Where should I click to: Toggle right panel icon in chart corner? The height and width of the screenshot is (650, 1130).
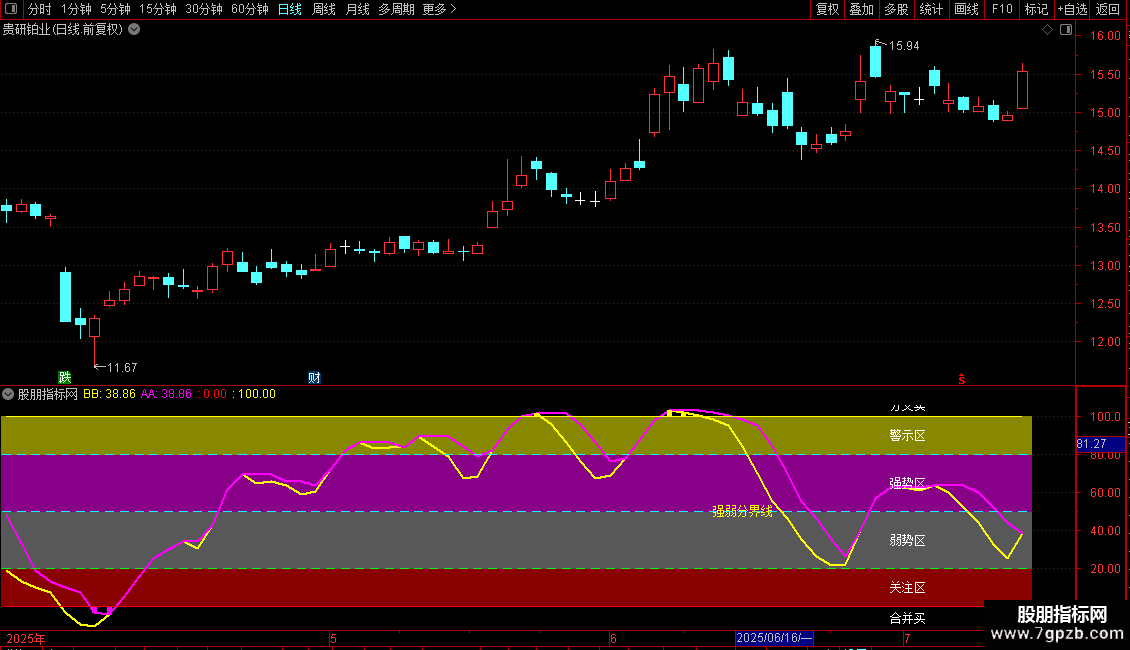tap(1066, 30)
